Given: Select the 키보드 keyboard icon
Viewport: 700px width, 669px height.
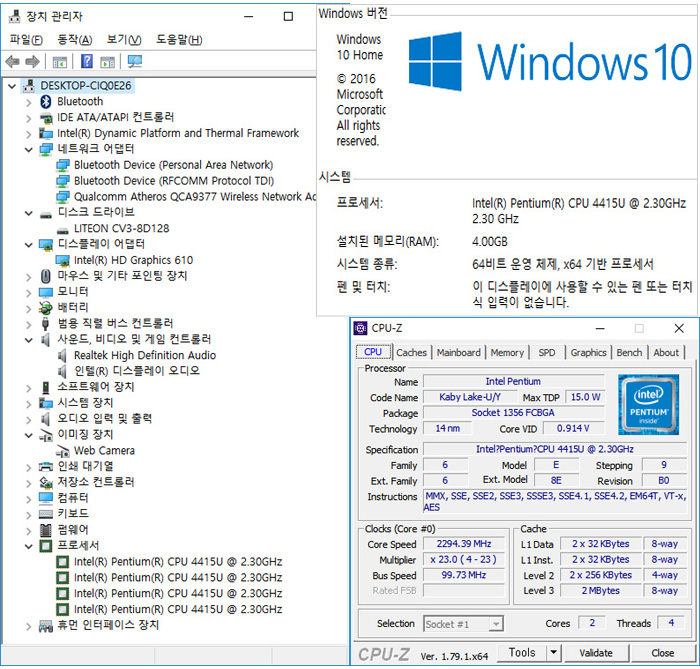Looking at the screenshot, I should coord(46,514).
